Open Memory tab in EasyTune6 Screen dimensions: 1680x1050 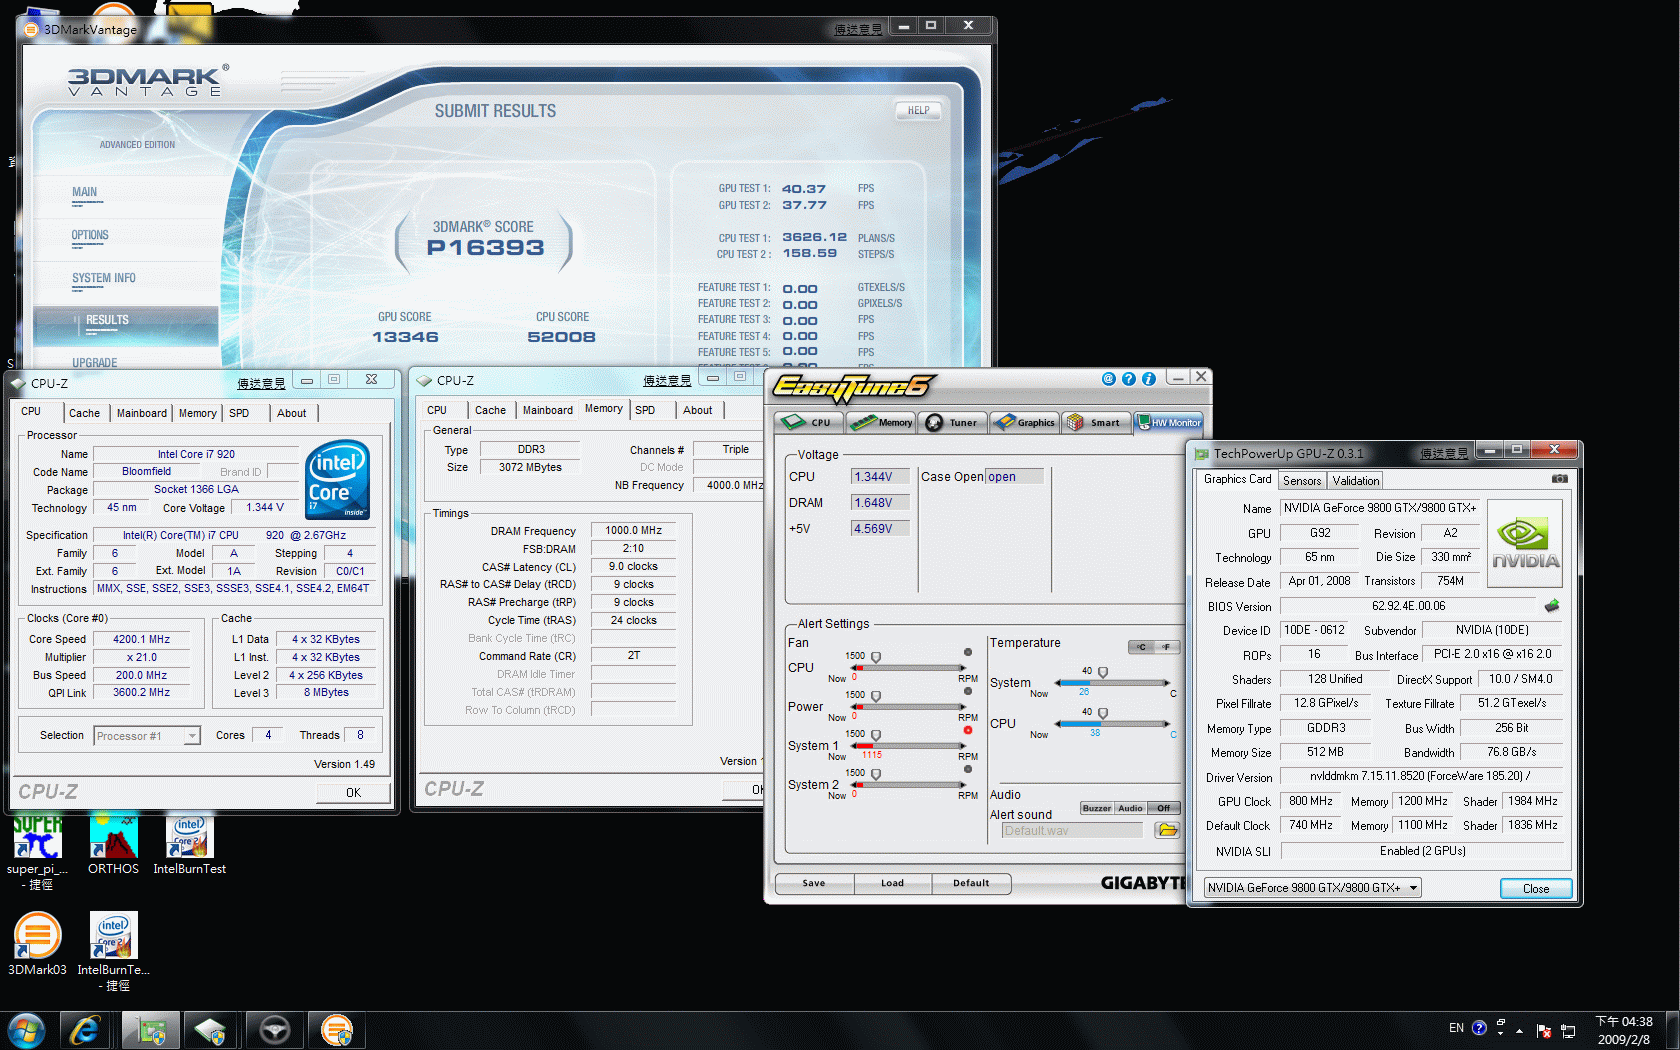[x=881, y=422]
